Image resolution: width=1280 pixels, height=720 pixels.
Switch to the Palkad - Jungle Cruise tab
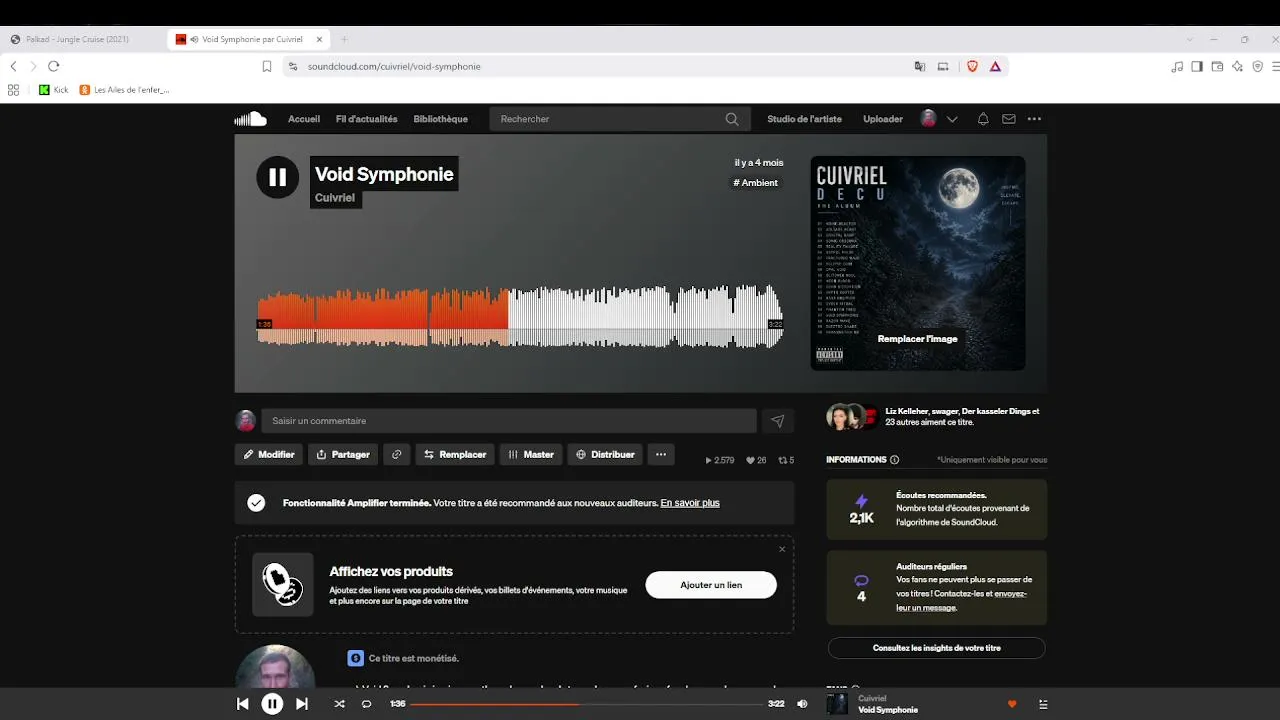click(x=78, y=39)
